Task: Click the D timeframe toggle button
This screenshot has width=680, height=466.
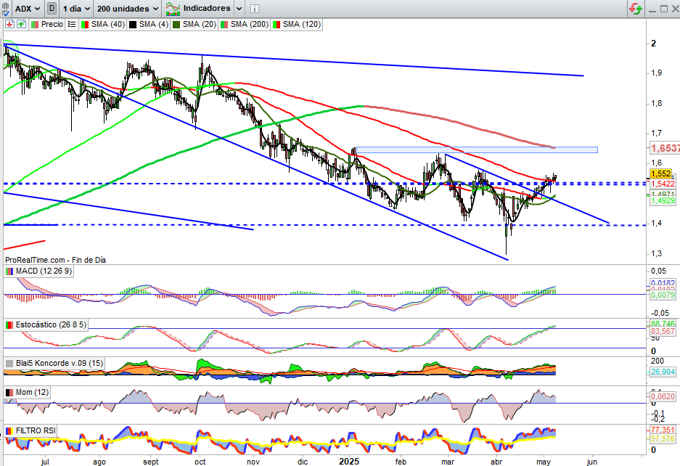Action: click(x=52, y=8)
